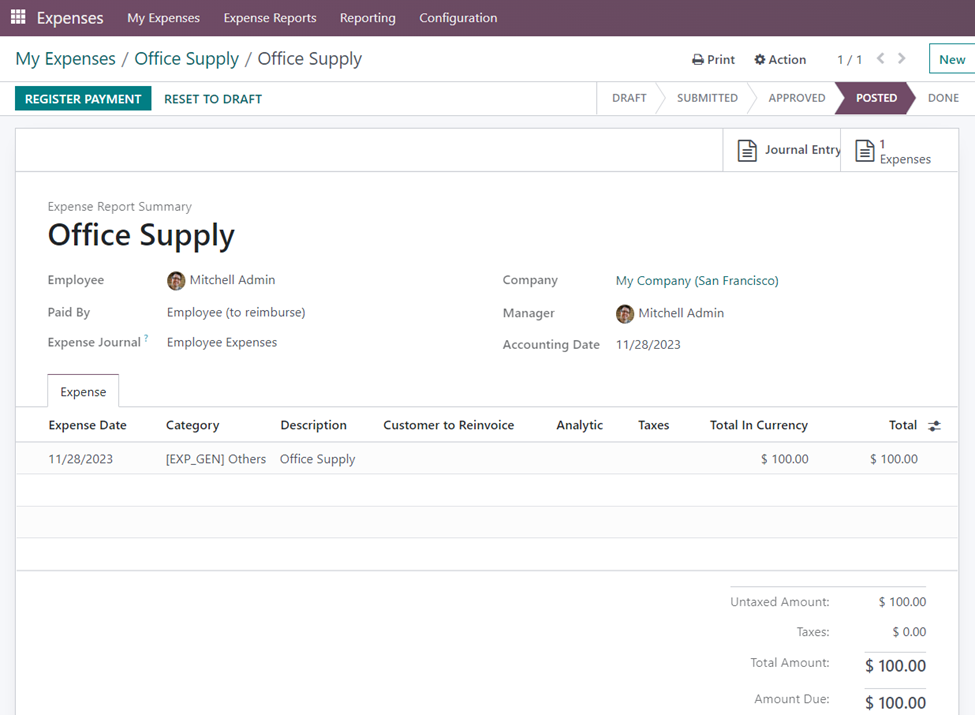This screenshot has height=715, width=975.
Task: Go to previous record arrow
Action: [881, 59]
